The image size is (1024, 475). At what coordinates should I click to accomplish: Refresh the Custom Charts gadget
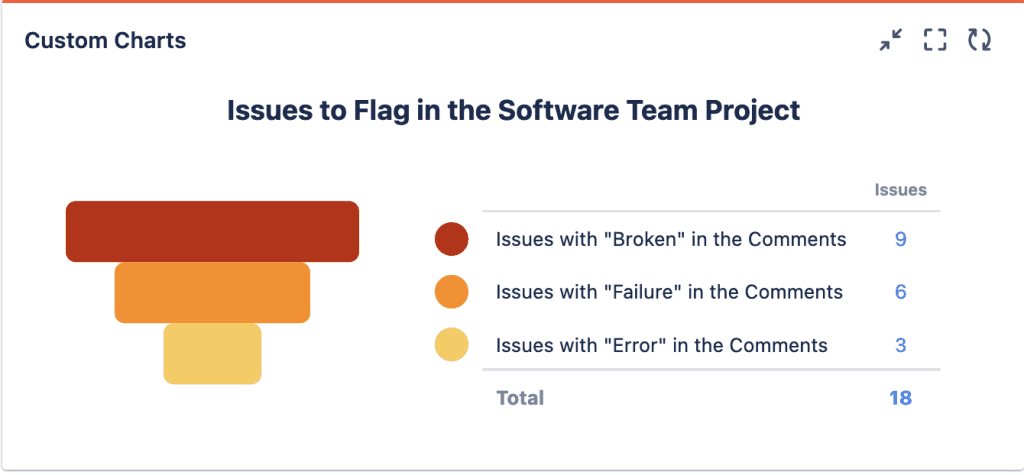pos(979,40)
